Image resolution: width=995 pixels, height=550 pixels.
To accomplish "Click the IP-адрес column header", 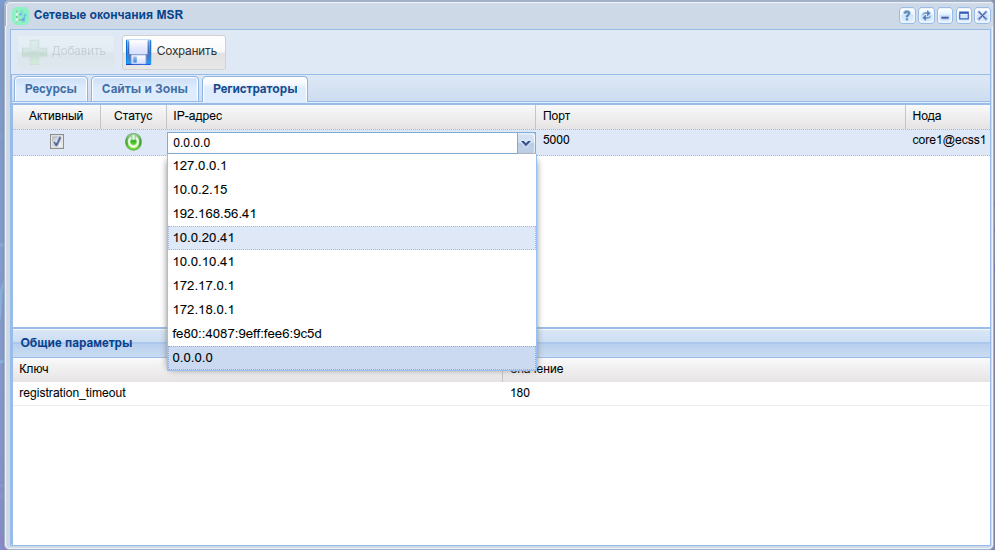I will (351, 116).
